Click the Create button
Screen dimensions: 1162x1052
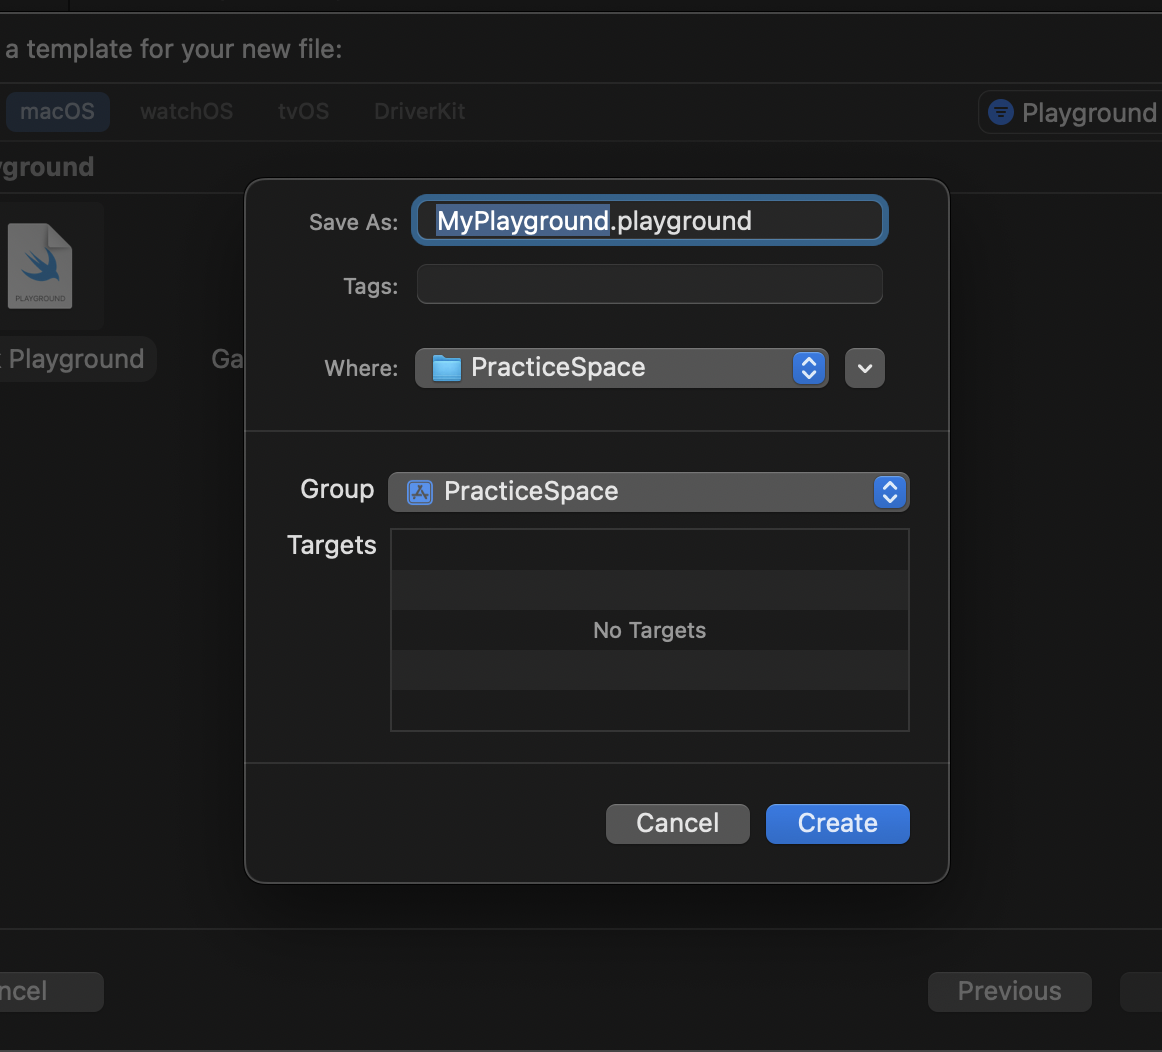(837, 823)
